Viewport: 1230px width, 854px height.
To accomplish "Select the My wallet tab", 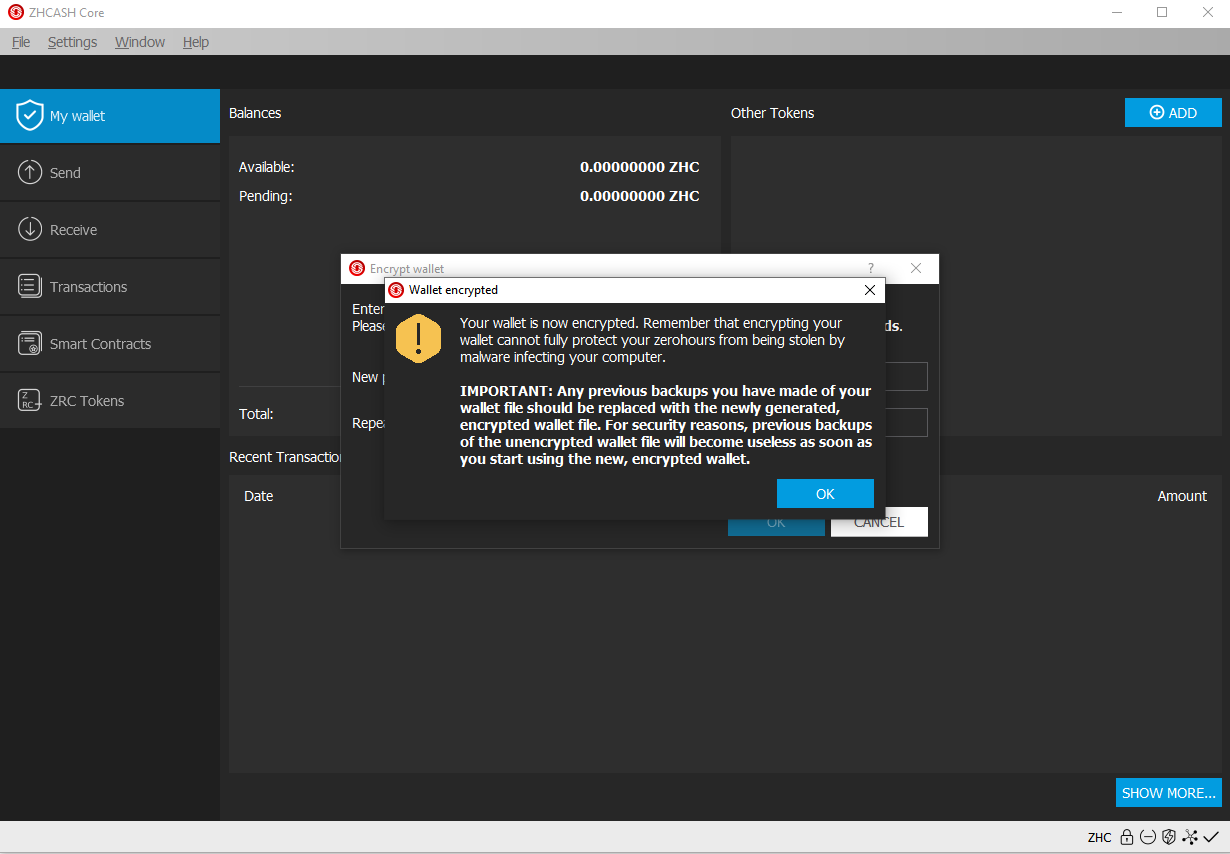I will [x=110, y=116].
